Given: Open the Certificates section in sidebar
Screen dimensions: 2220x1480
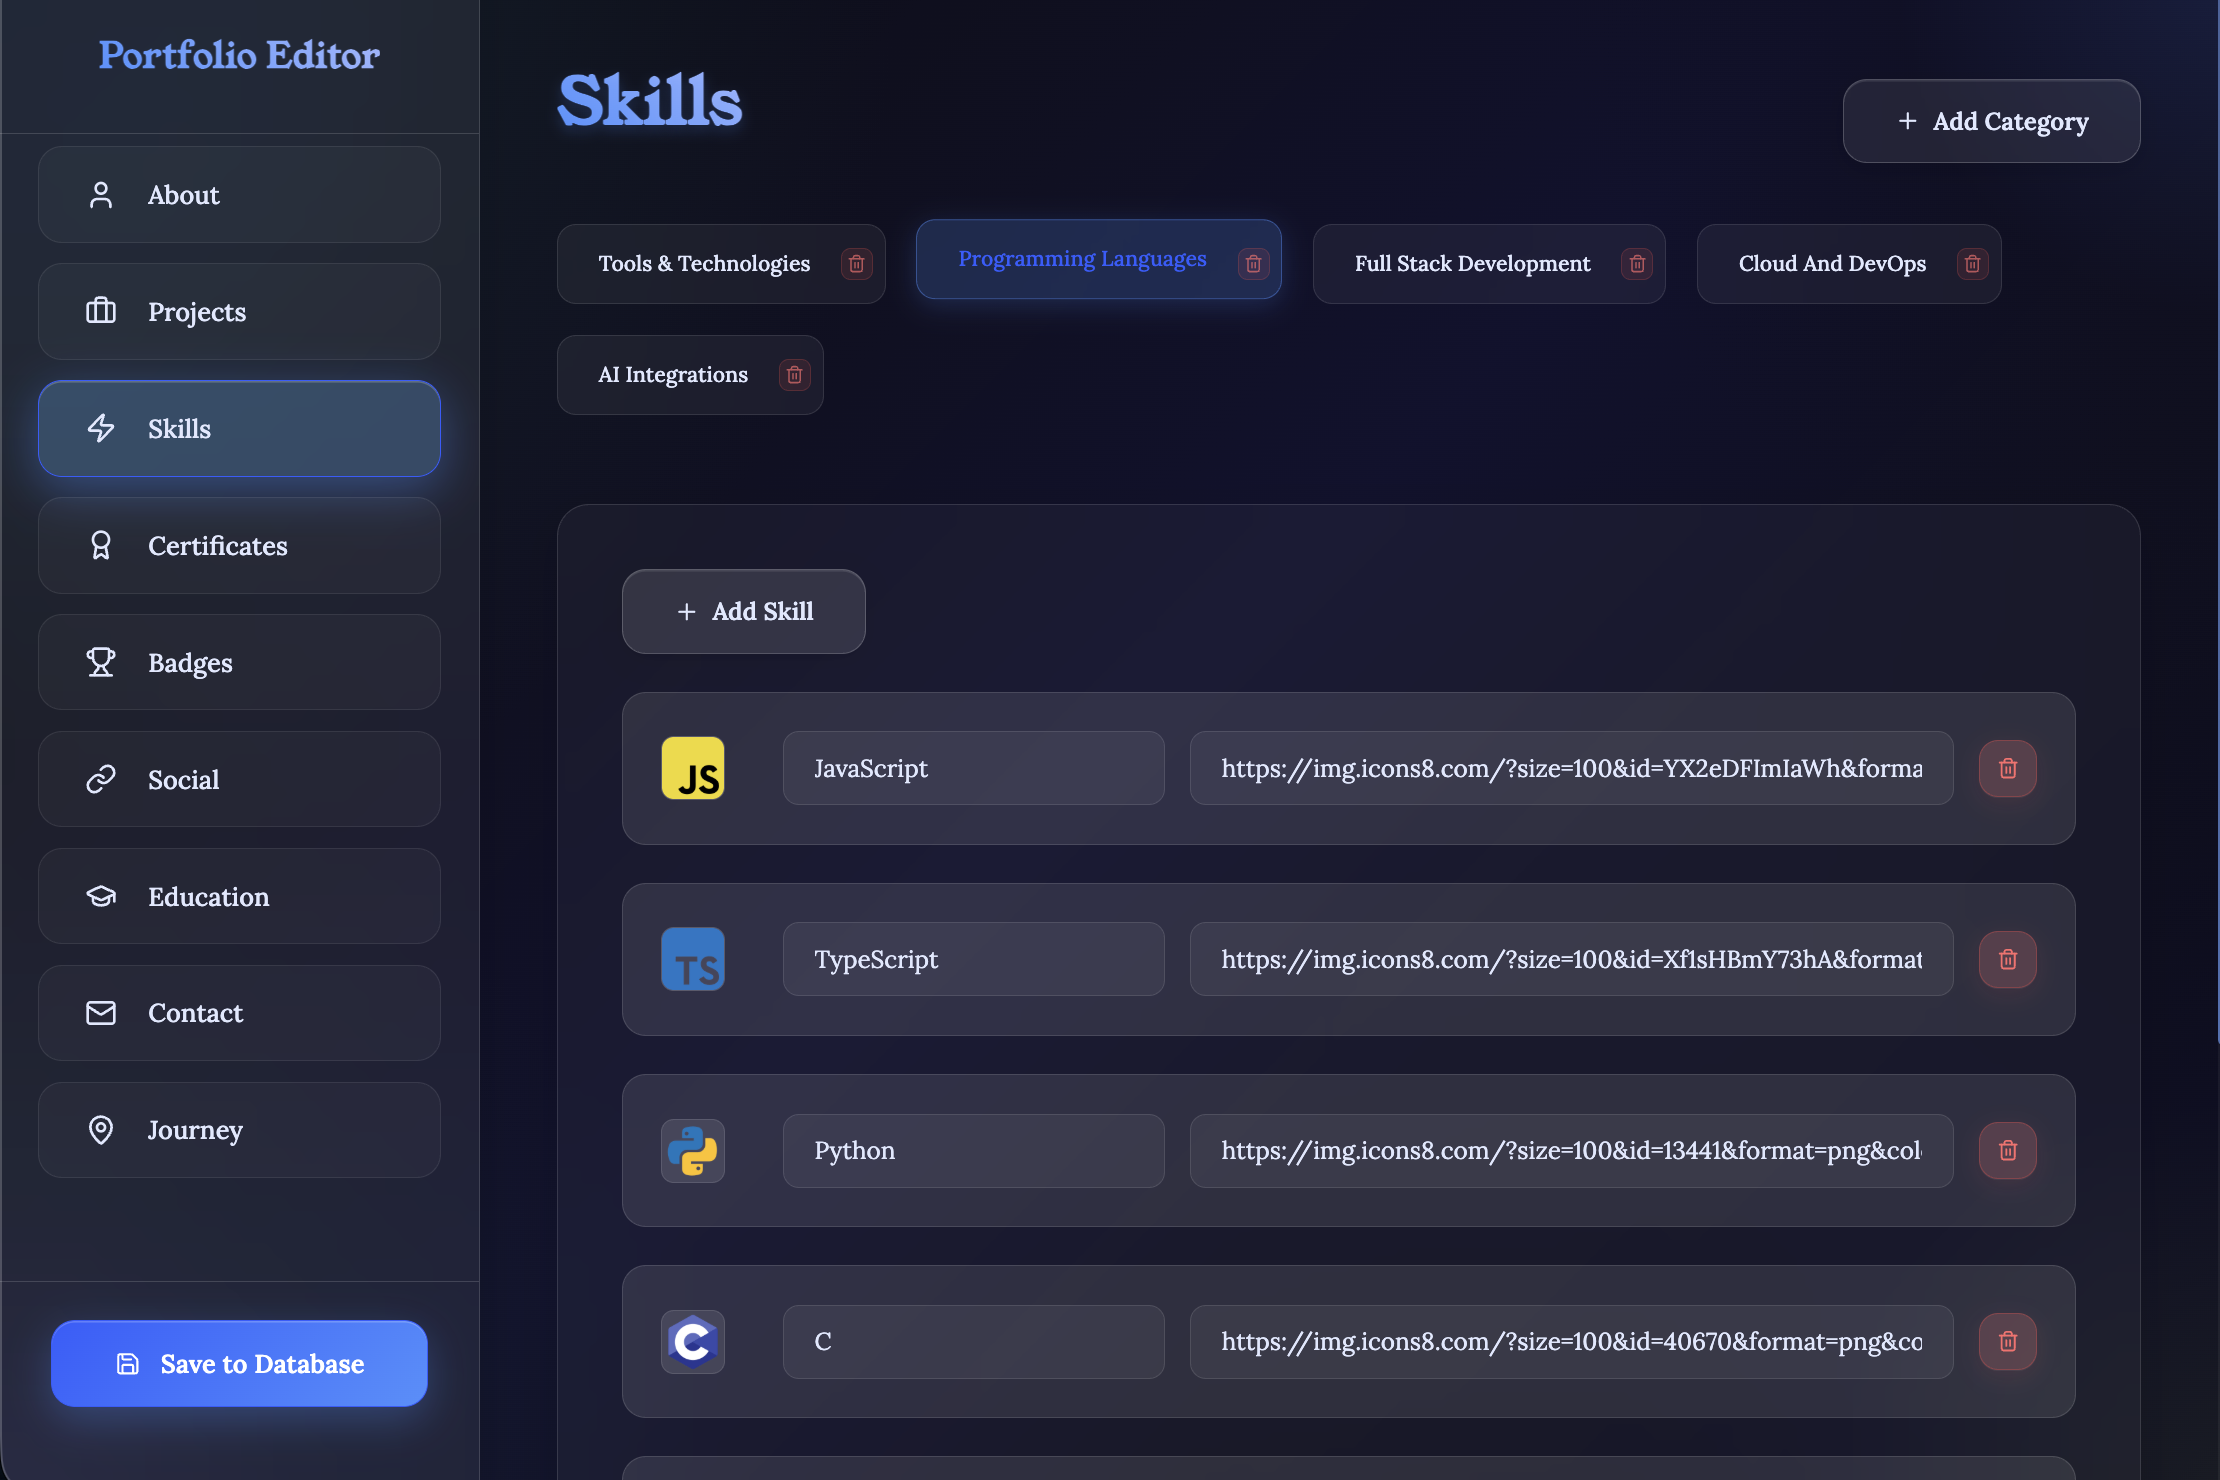Looking at the screenshot, I should click(239, 546).
